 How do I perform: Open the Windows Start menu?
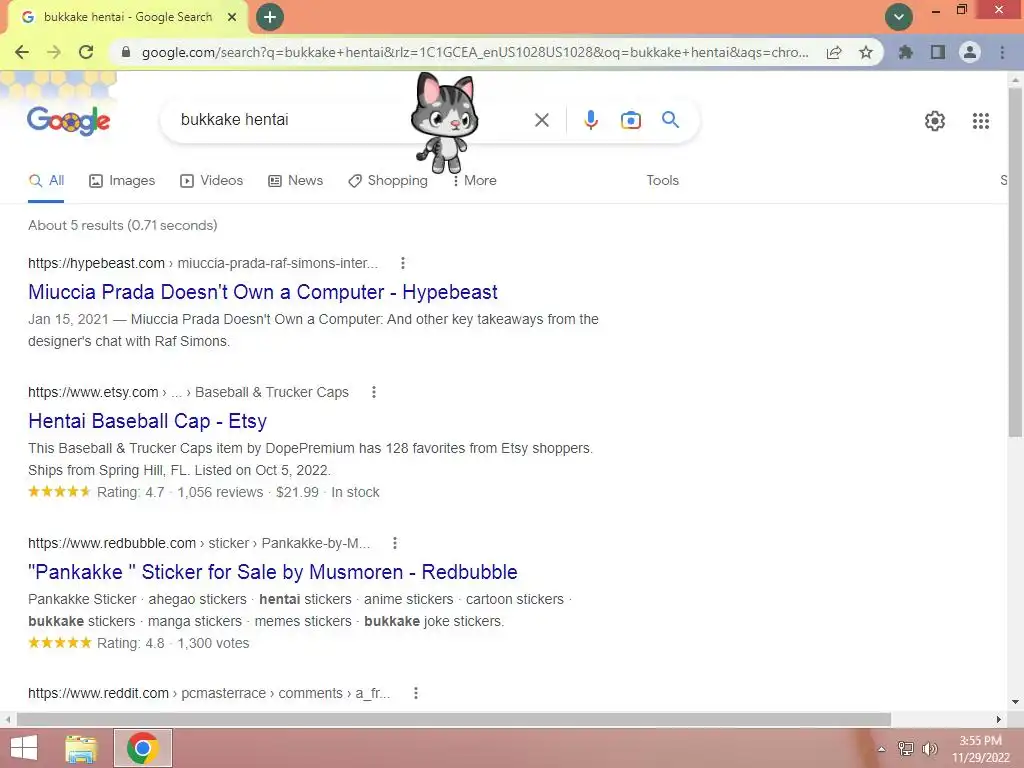25,748
